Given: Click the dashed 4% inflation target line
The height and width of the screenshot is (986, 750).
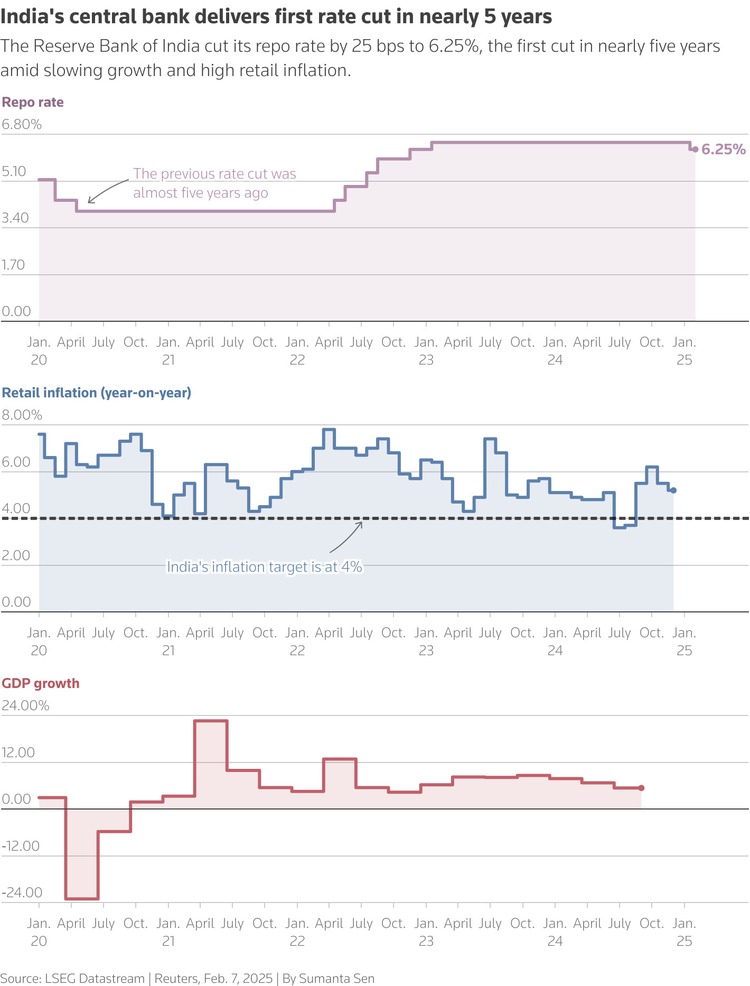Looking at the screenshot, I should pyautogui.click(x=500, y=518).
